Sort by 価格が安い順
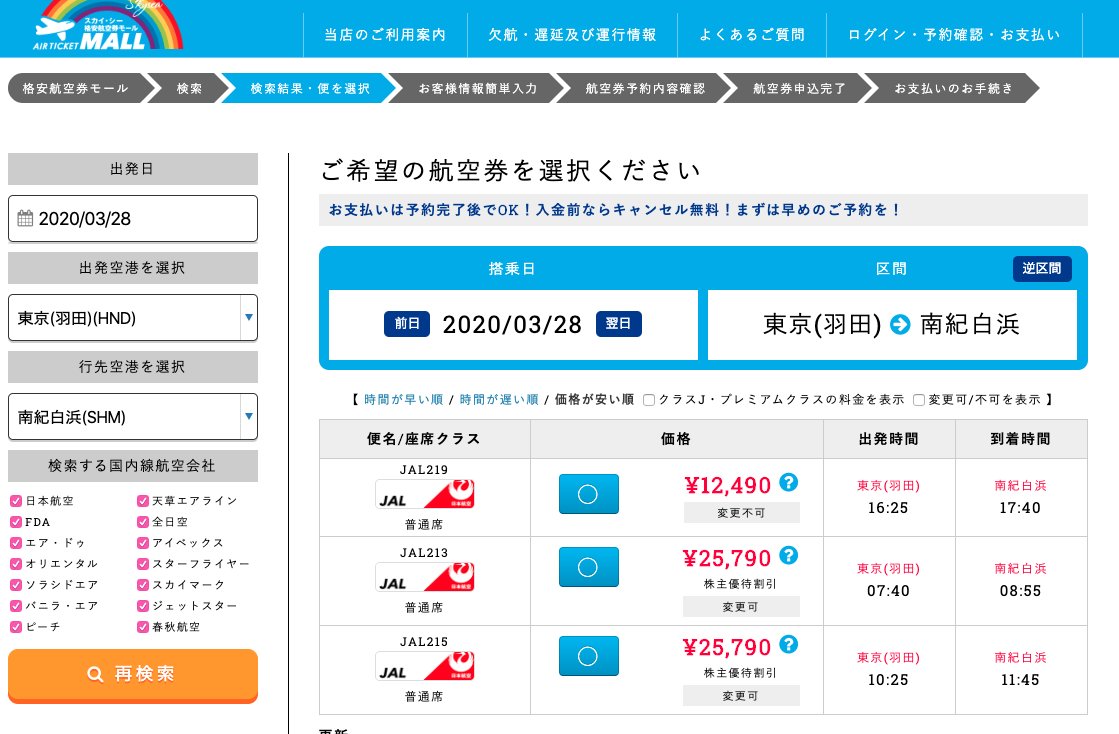The image size is (1119, 734). click(x=594, y=399)
